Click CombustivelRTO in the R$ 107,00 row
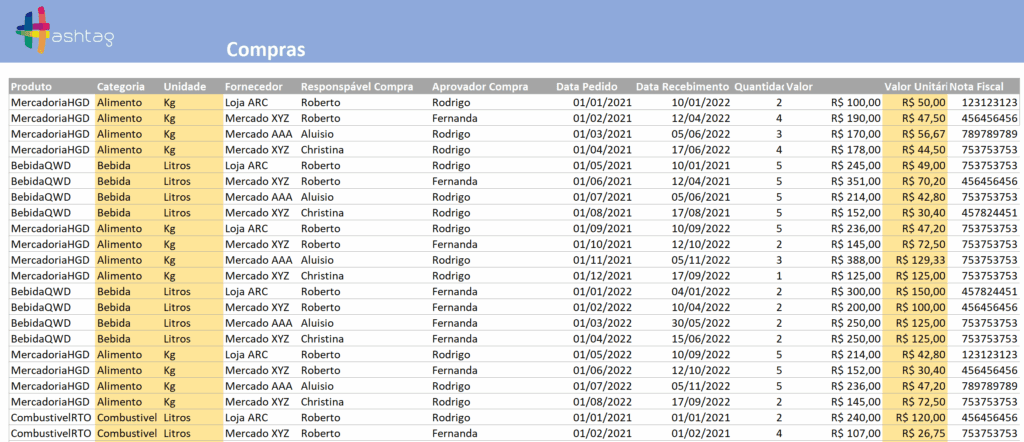The height and width of the screenshot is (442, 1024). [51, 433]
